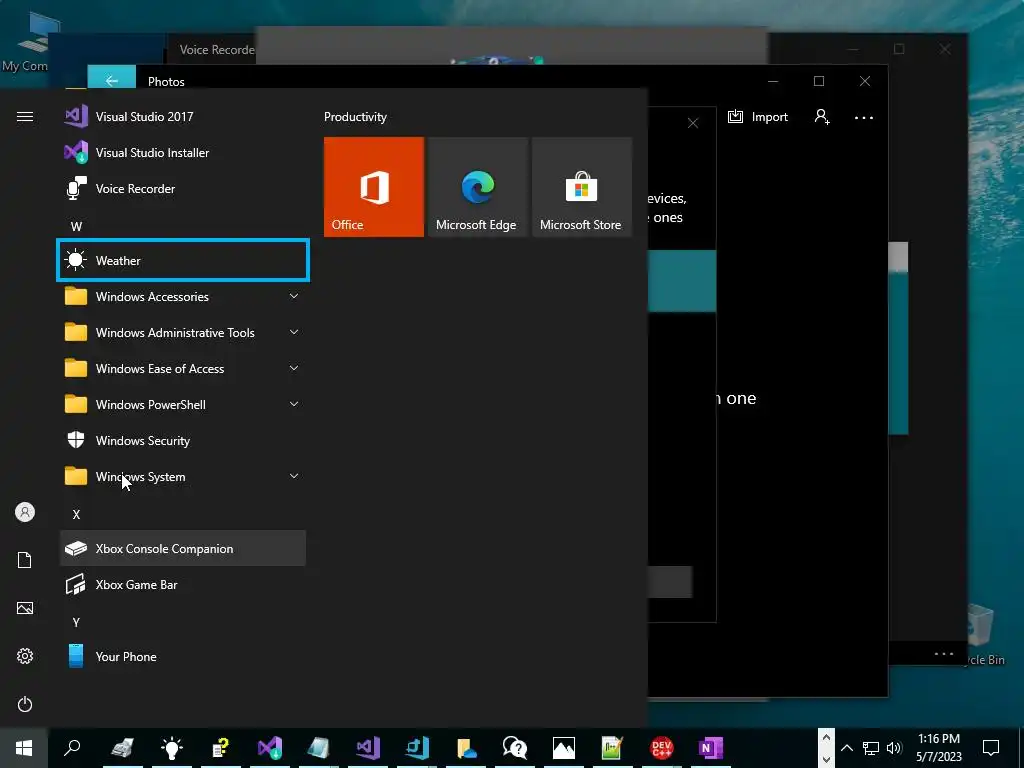This screenshot has width=1024, height=768.
Task: Click the Windows Start button
Action: (24, 748)
